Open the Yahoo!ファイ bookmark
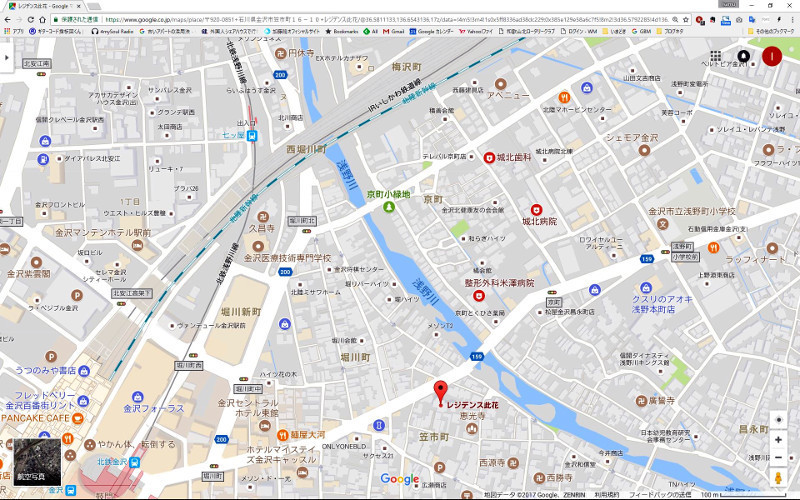This screenshot has width=800, height=500. [x=476, y=31]
